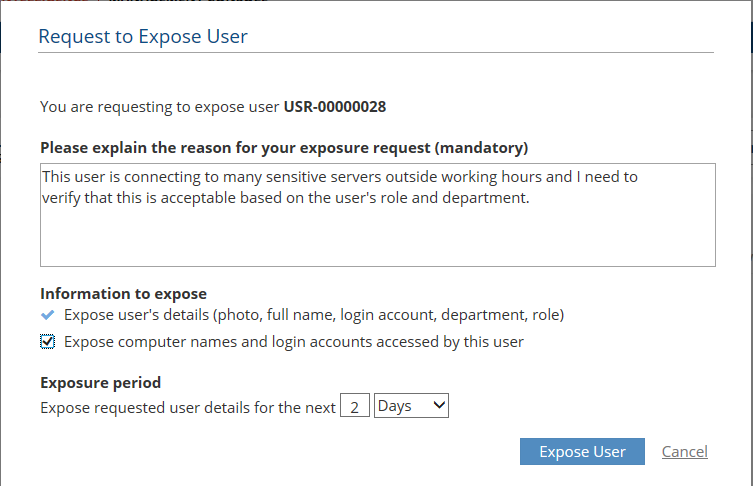Place cursor after 'role and department.' in reason
This screenshot has width=753, height=486.
pyautogui.click(x=530, y=196)
